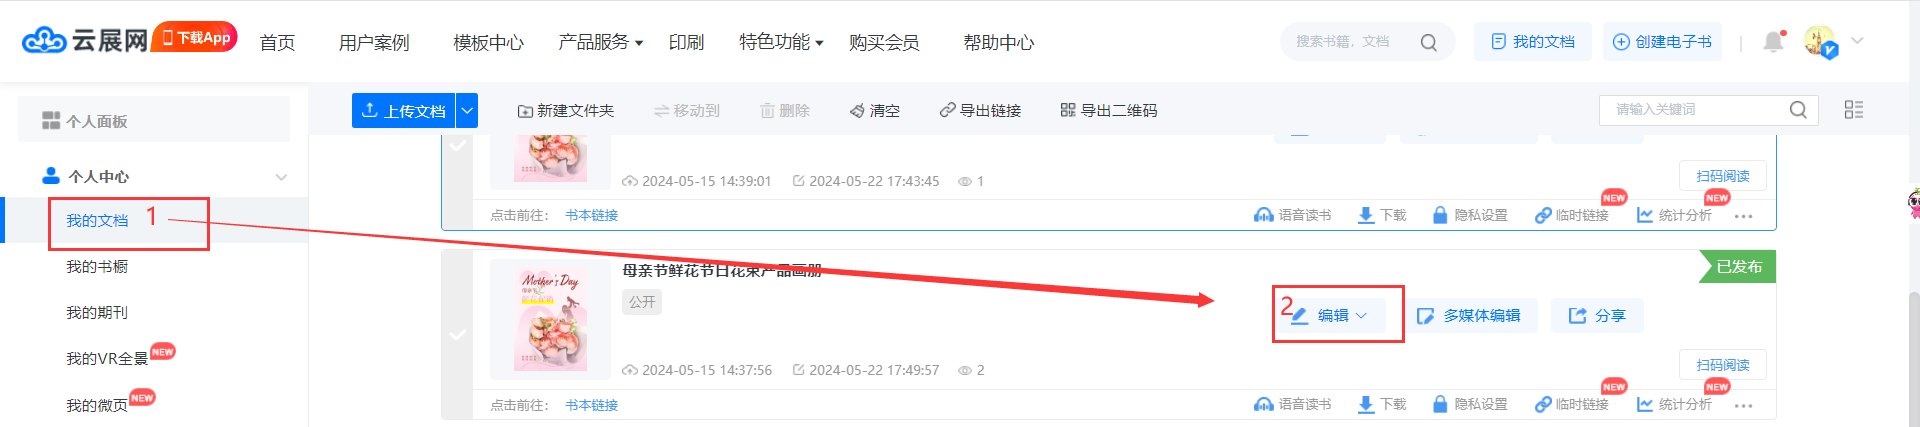Click 清空 clear toolbar item
Screen dimensions: 1920x427
(x=875, y=110)
